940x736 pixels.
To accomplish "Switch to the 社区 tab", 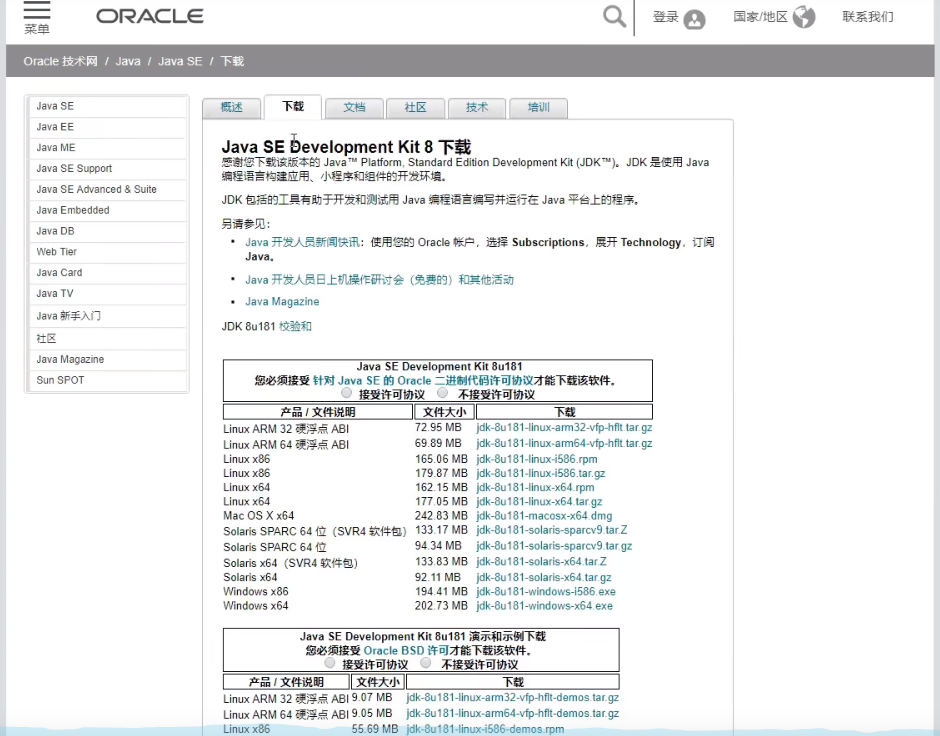I will [415, 107].
